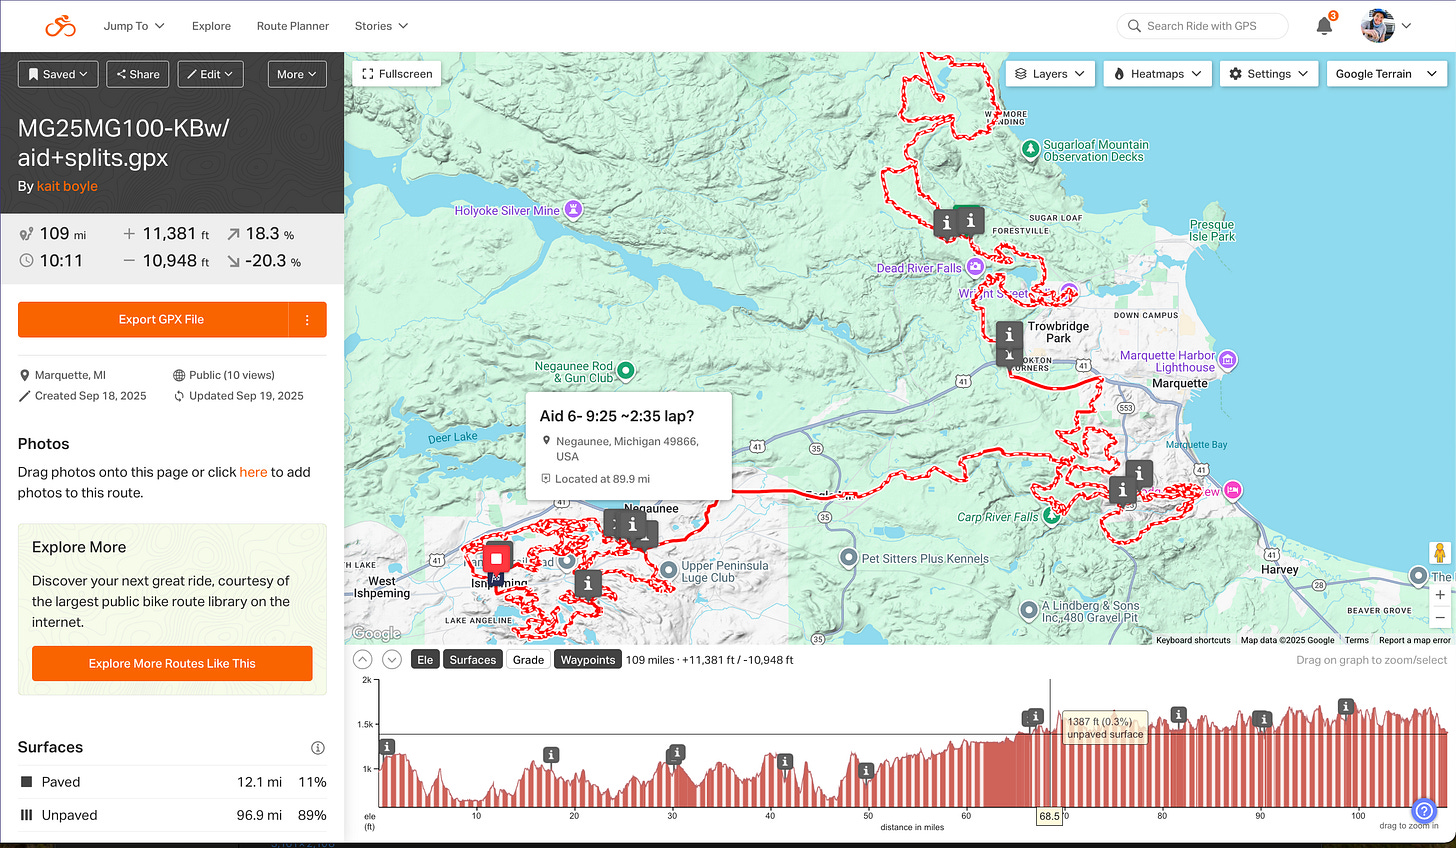Screen dimensions: 1456x848
Task: Toggle the Ele graph mode
Action: point(425,660)
